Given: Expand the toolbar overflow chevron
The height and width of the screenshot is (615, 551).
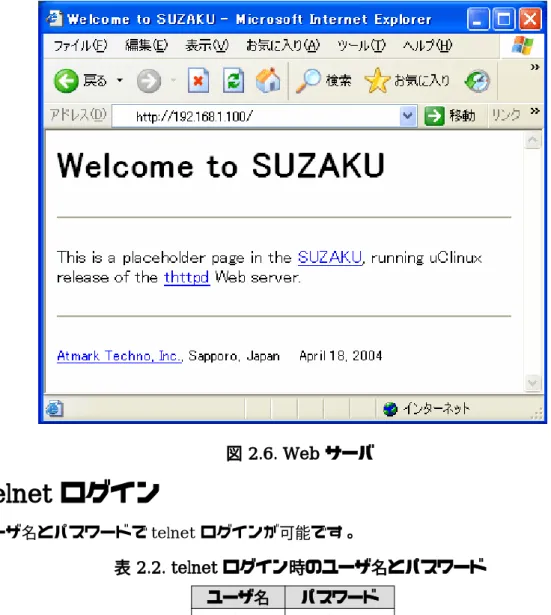Looking at the screenshot, I should pos(535,67).
